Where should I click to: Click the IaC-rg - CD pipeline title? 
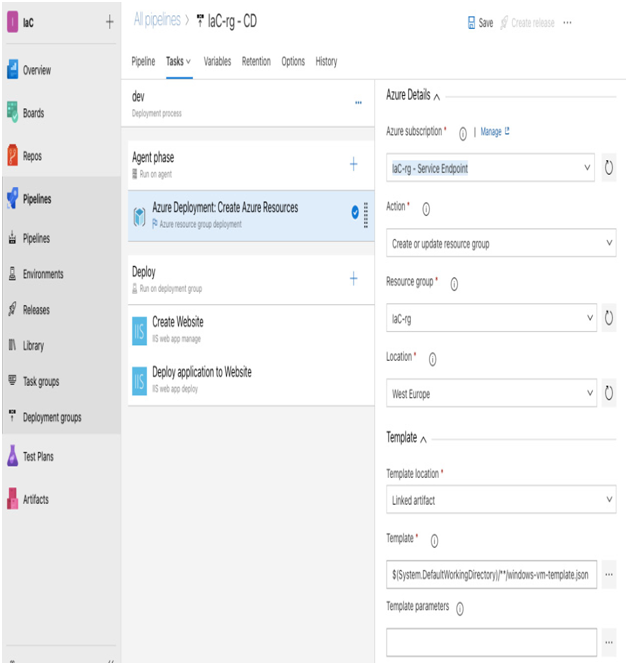pos(232,21)
